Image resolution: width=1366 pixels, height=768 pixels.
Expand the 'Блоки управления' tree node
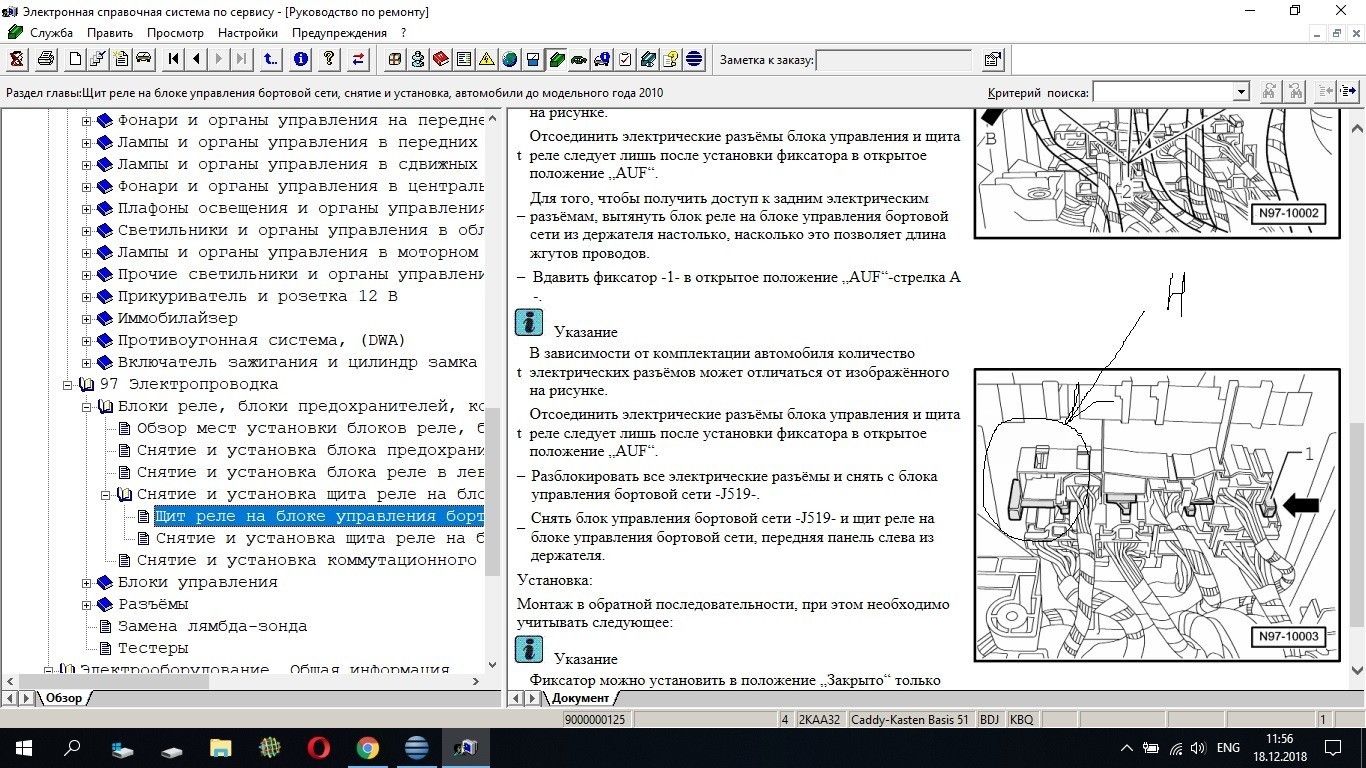pos(86,582)
